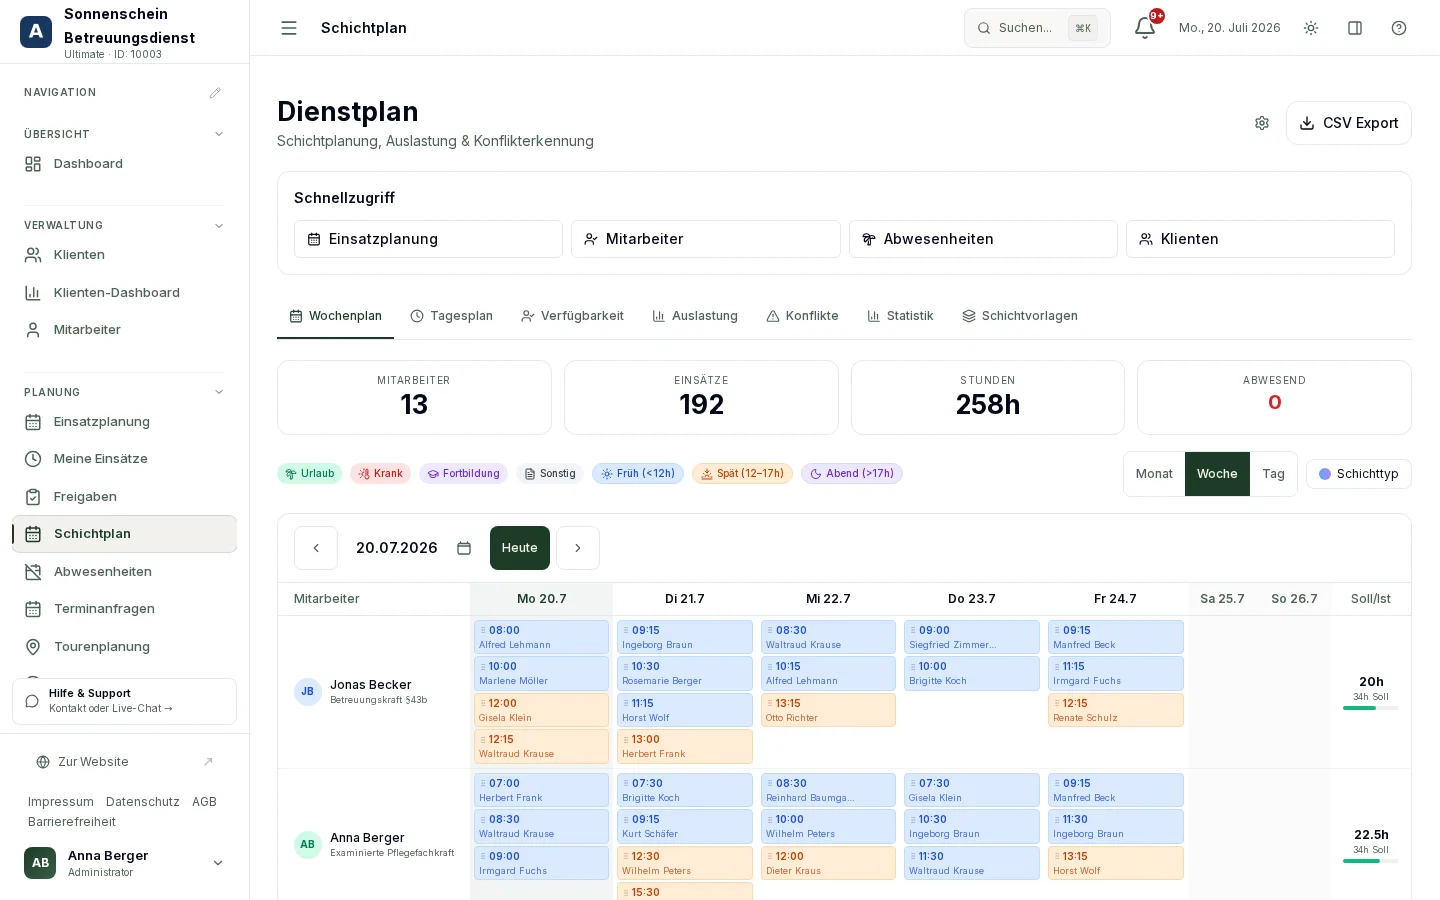
Task: Toggle Fortbildung legend filter
Action: pyautogui.click(x=463, y=474)
